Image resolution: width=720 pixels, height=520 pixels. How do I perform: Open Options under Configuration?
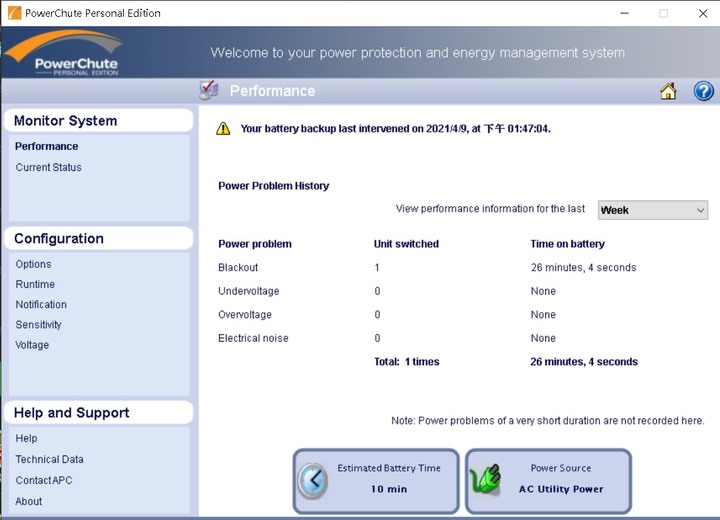click(x=34, y=264)
